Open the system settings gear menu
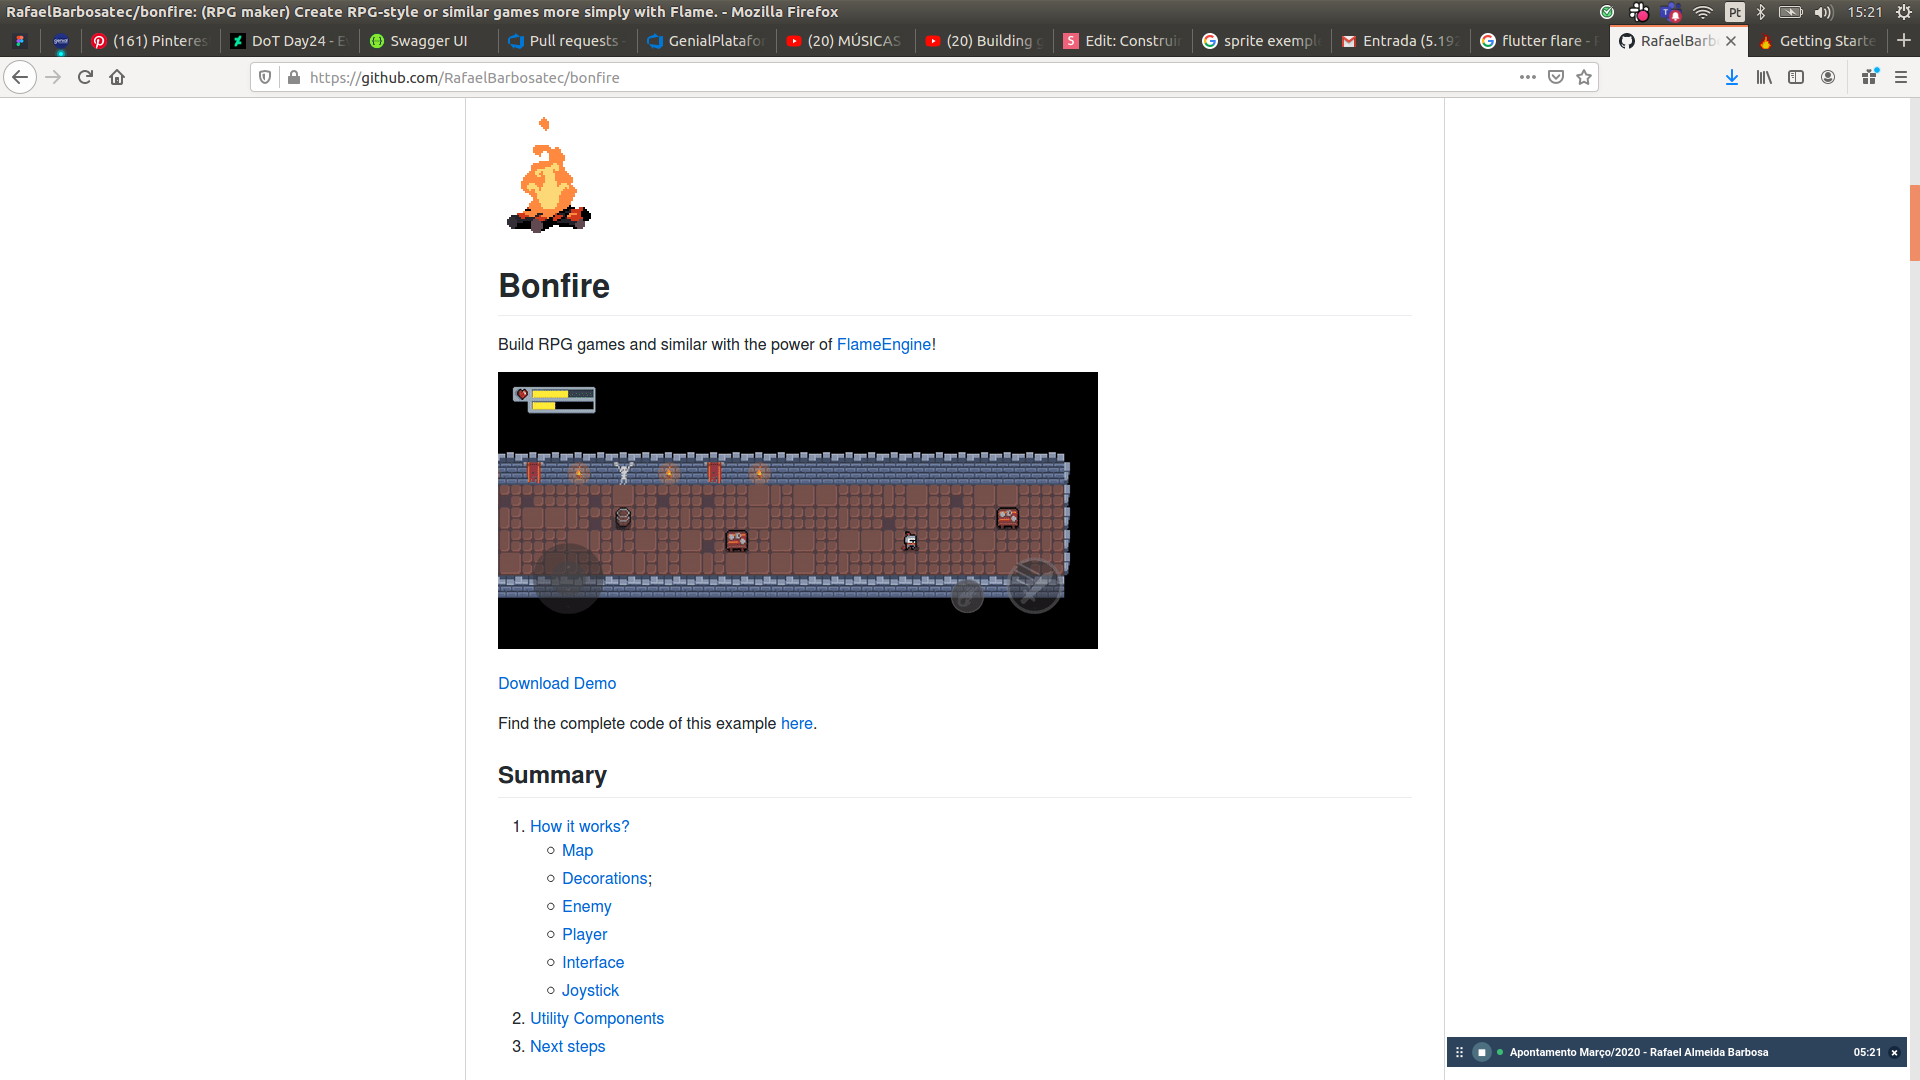Image resolution: width=1920 pixels, height=1080 pixels. pos(1904,12)
